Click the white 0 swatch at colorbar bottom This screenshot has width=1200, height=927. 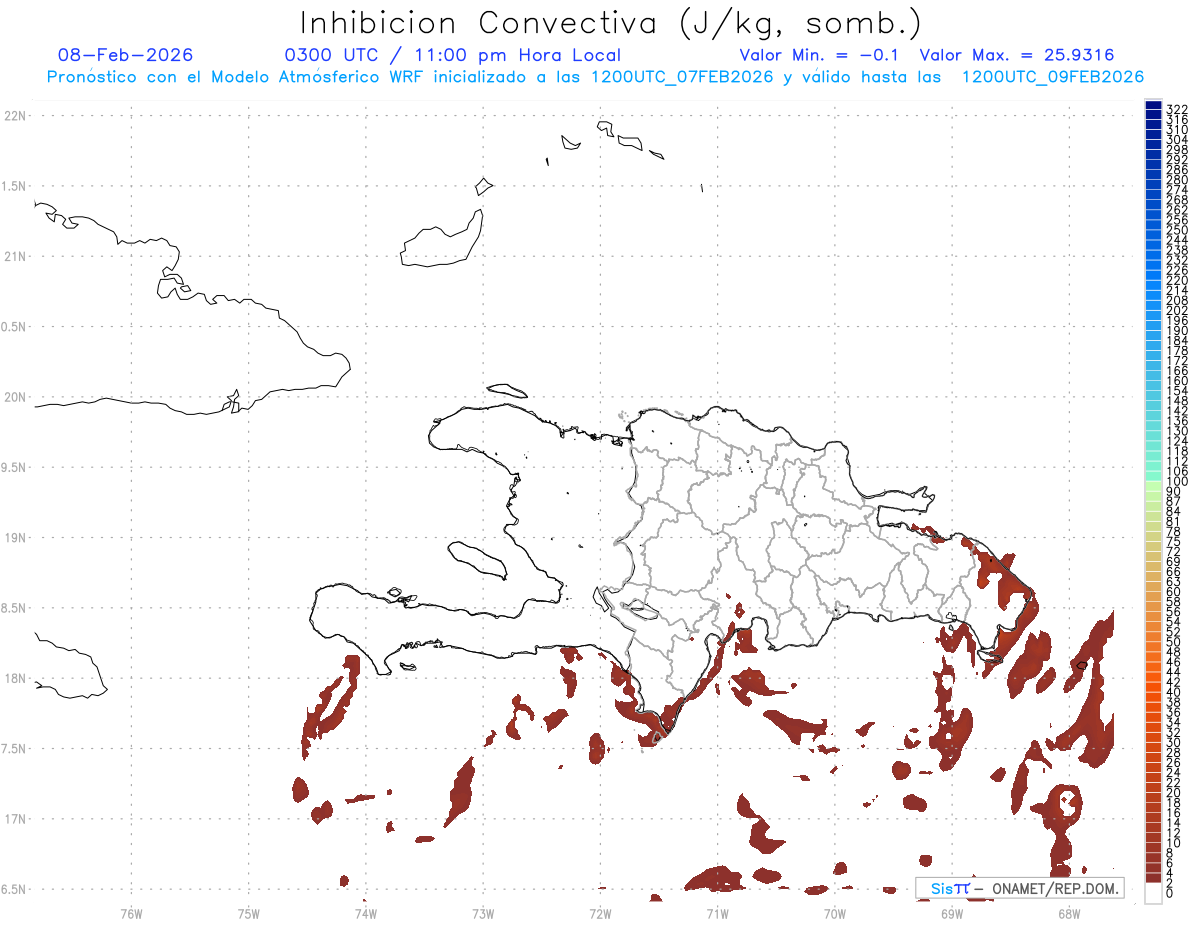[1153, 894]
